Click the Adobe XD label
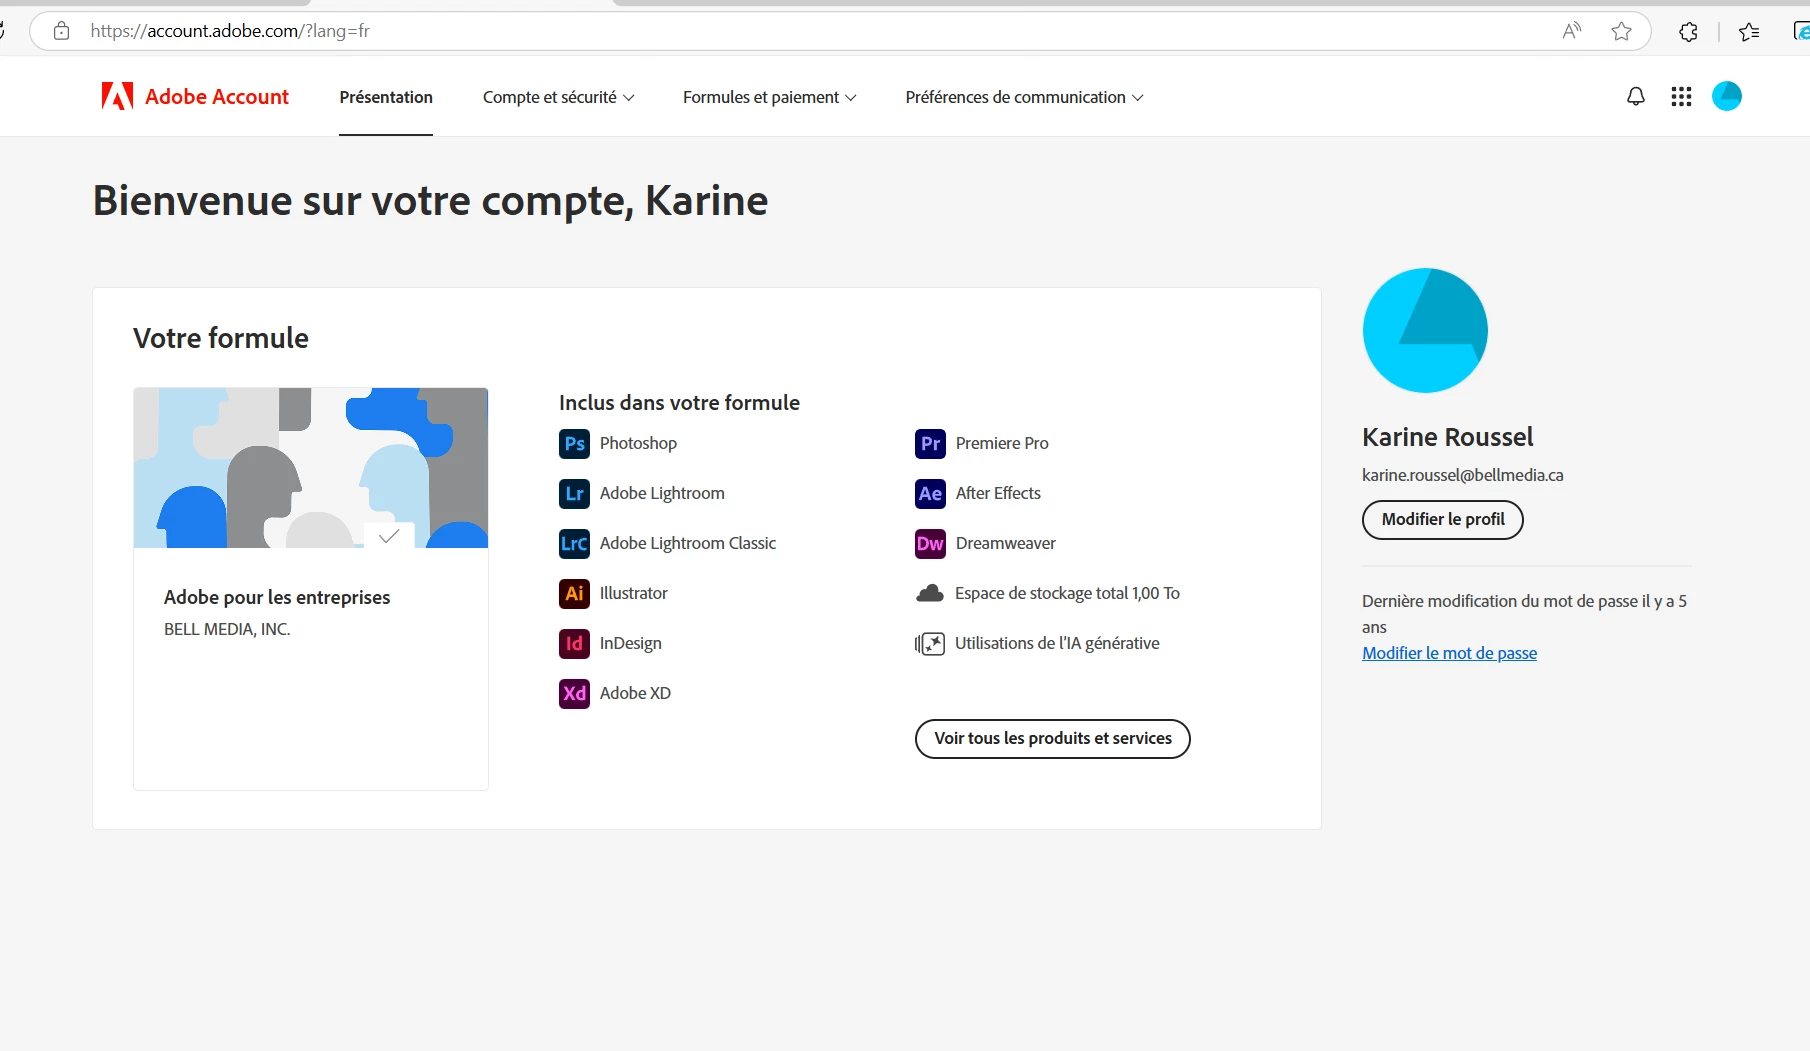This screenshot has width=1810, height=1051. (635, 693)
